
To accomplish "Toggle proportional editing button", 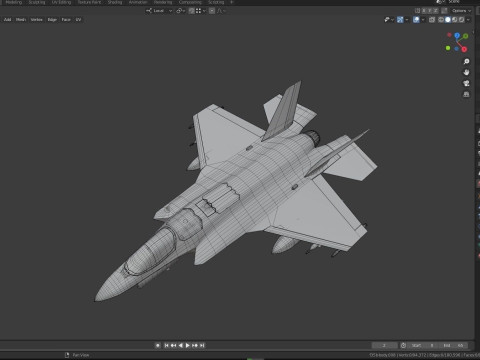I will click(x=212, y=11).
